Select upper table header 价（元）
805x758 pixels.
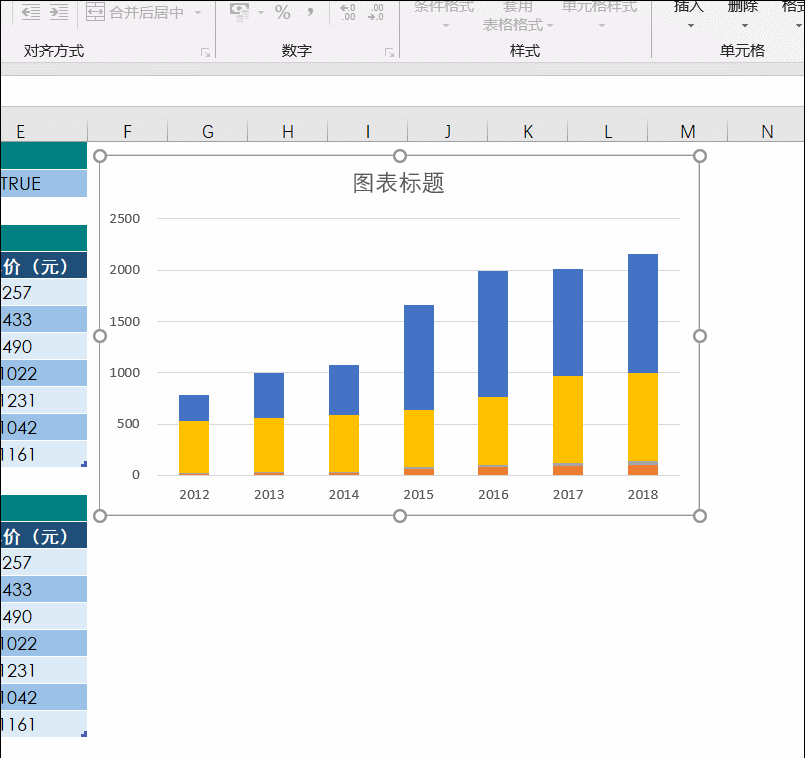coord(44,266)
